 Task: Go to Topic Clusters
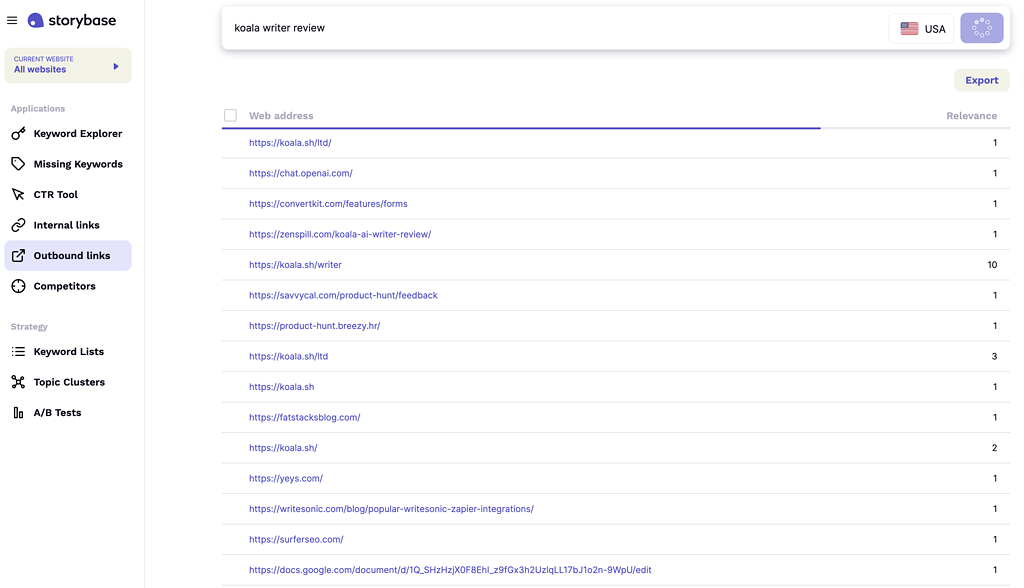(x=68, y=382)
